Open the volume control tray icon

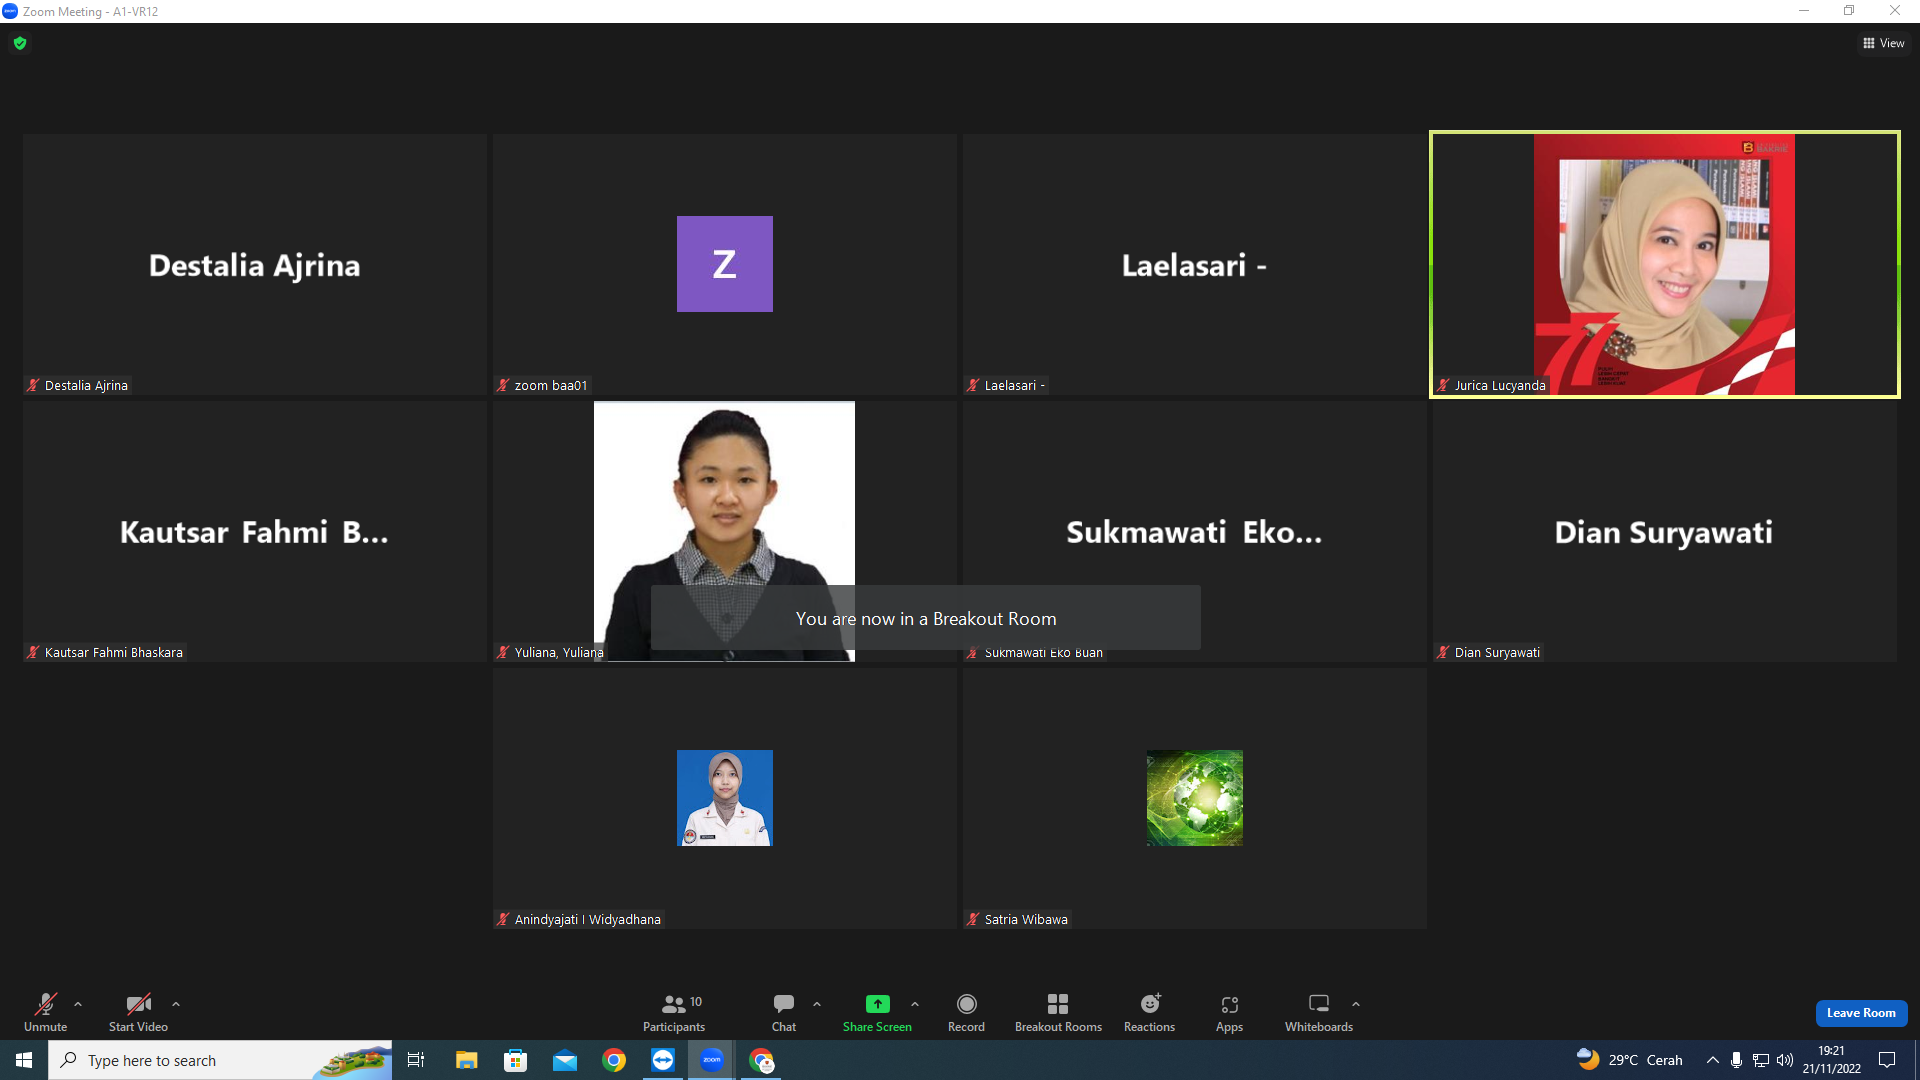(x=1785, y=1060)
